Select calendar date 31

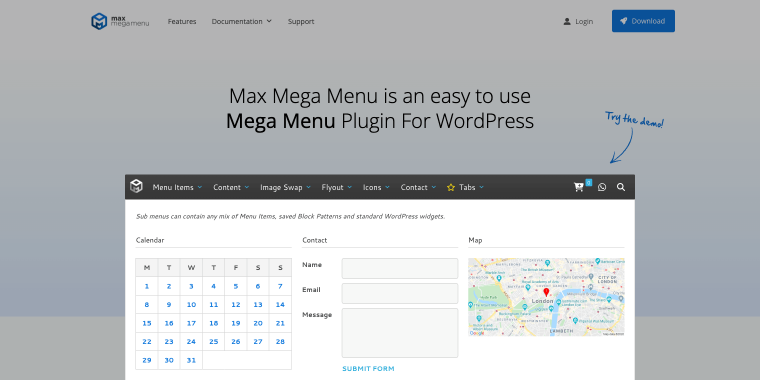(191, 360)
